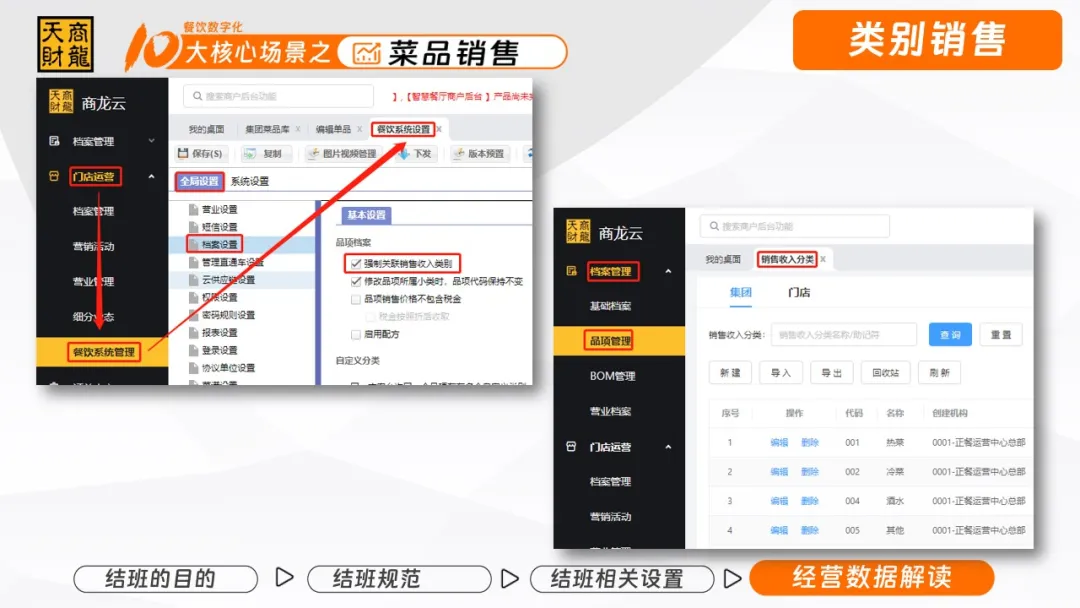This screenshot has width=1080, height=608.
Task: Enable the 启用配方 checkbox
Action: click(x=355, y=335)
